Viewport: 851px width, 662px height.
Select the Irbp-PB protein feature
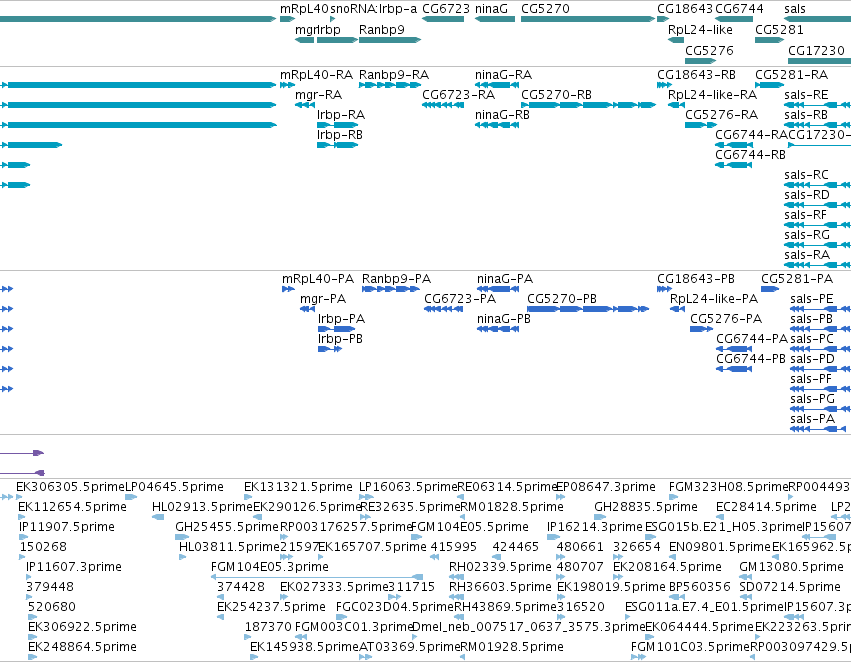[x=330, y=349]
